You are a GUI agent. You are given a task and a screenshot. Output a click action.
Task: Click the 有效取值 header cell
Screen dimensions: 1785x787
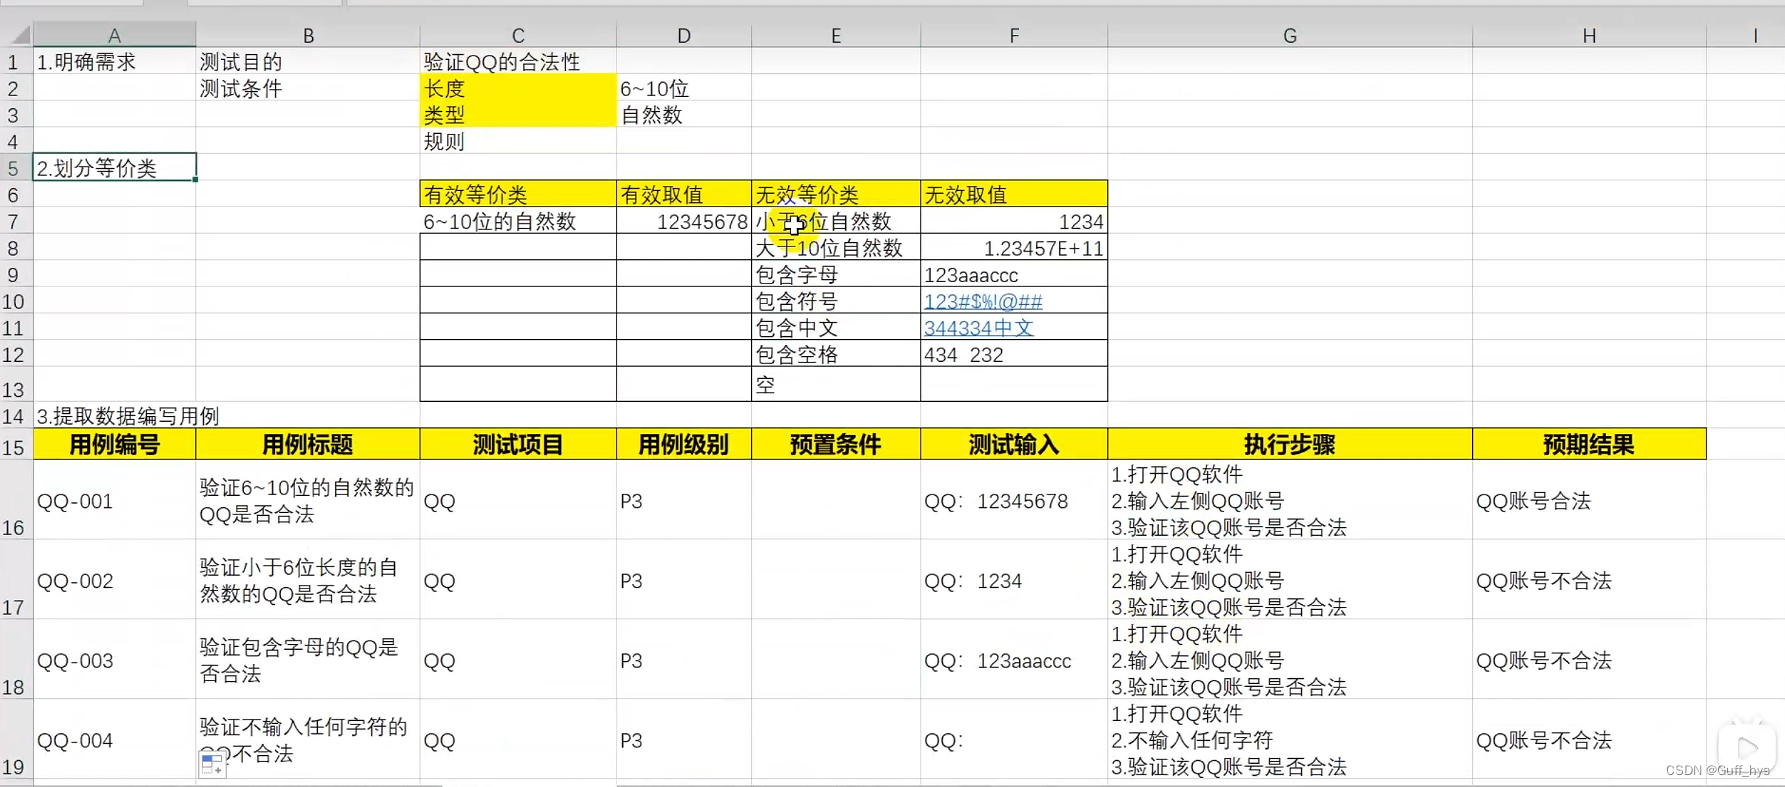[684, 194]
